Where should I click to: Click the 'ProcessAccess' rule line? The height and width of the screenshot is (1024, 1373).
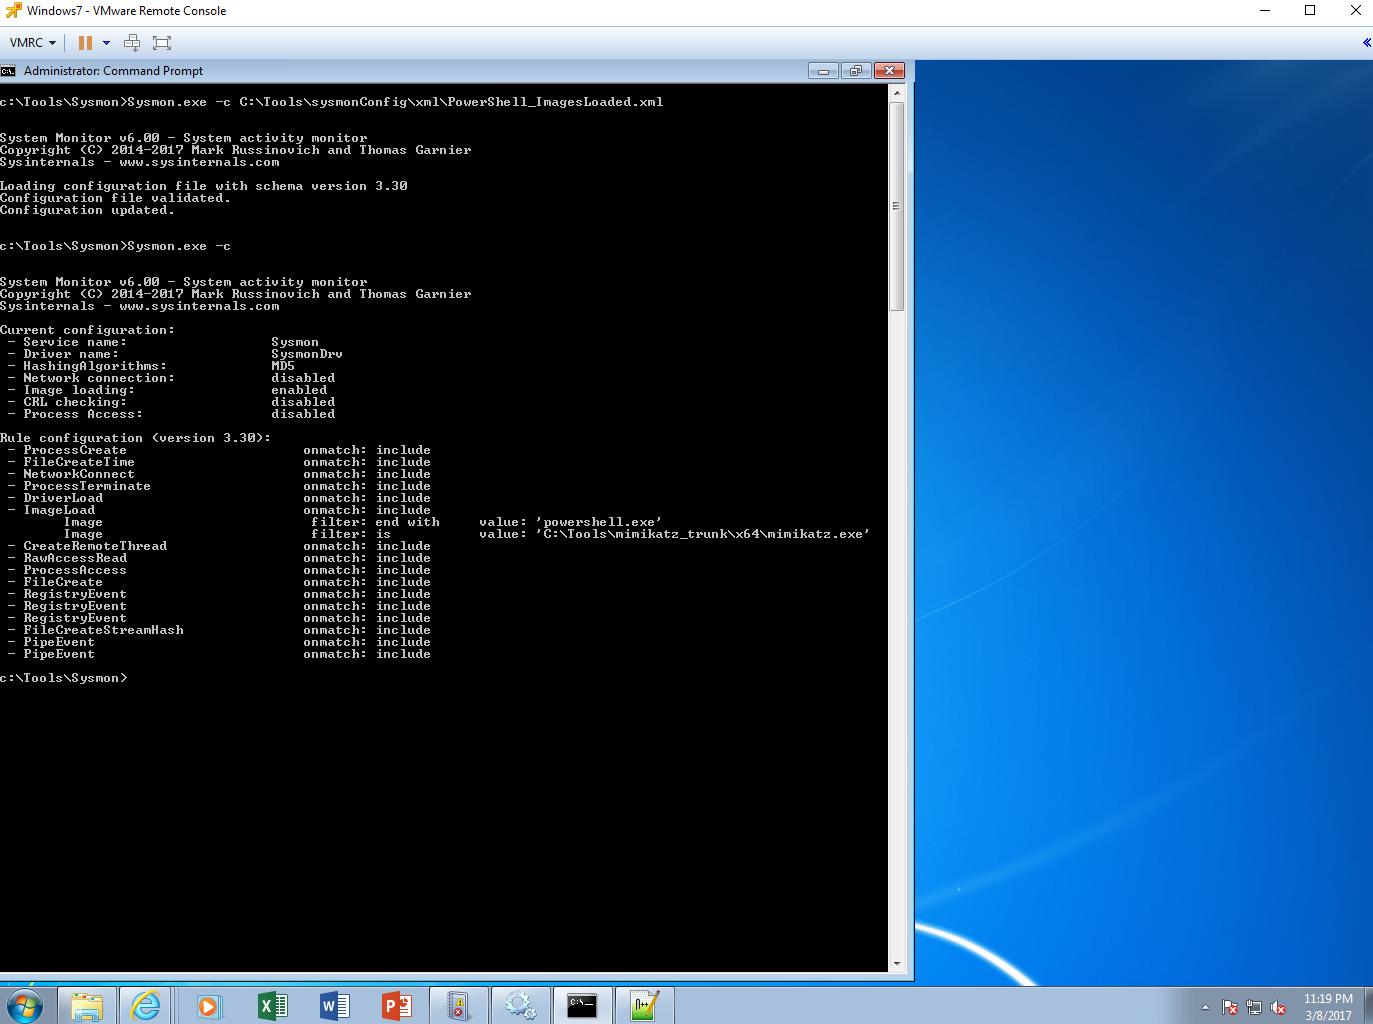(x=218, y=570)
